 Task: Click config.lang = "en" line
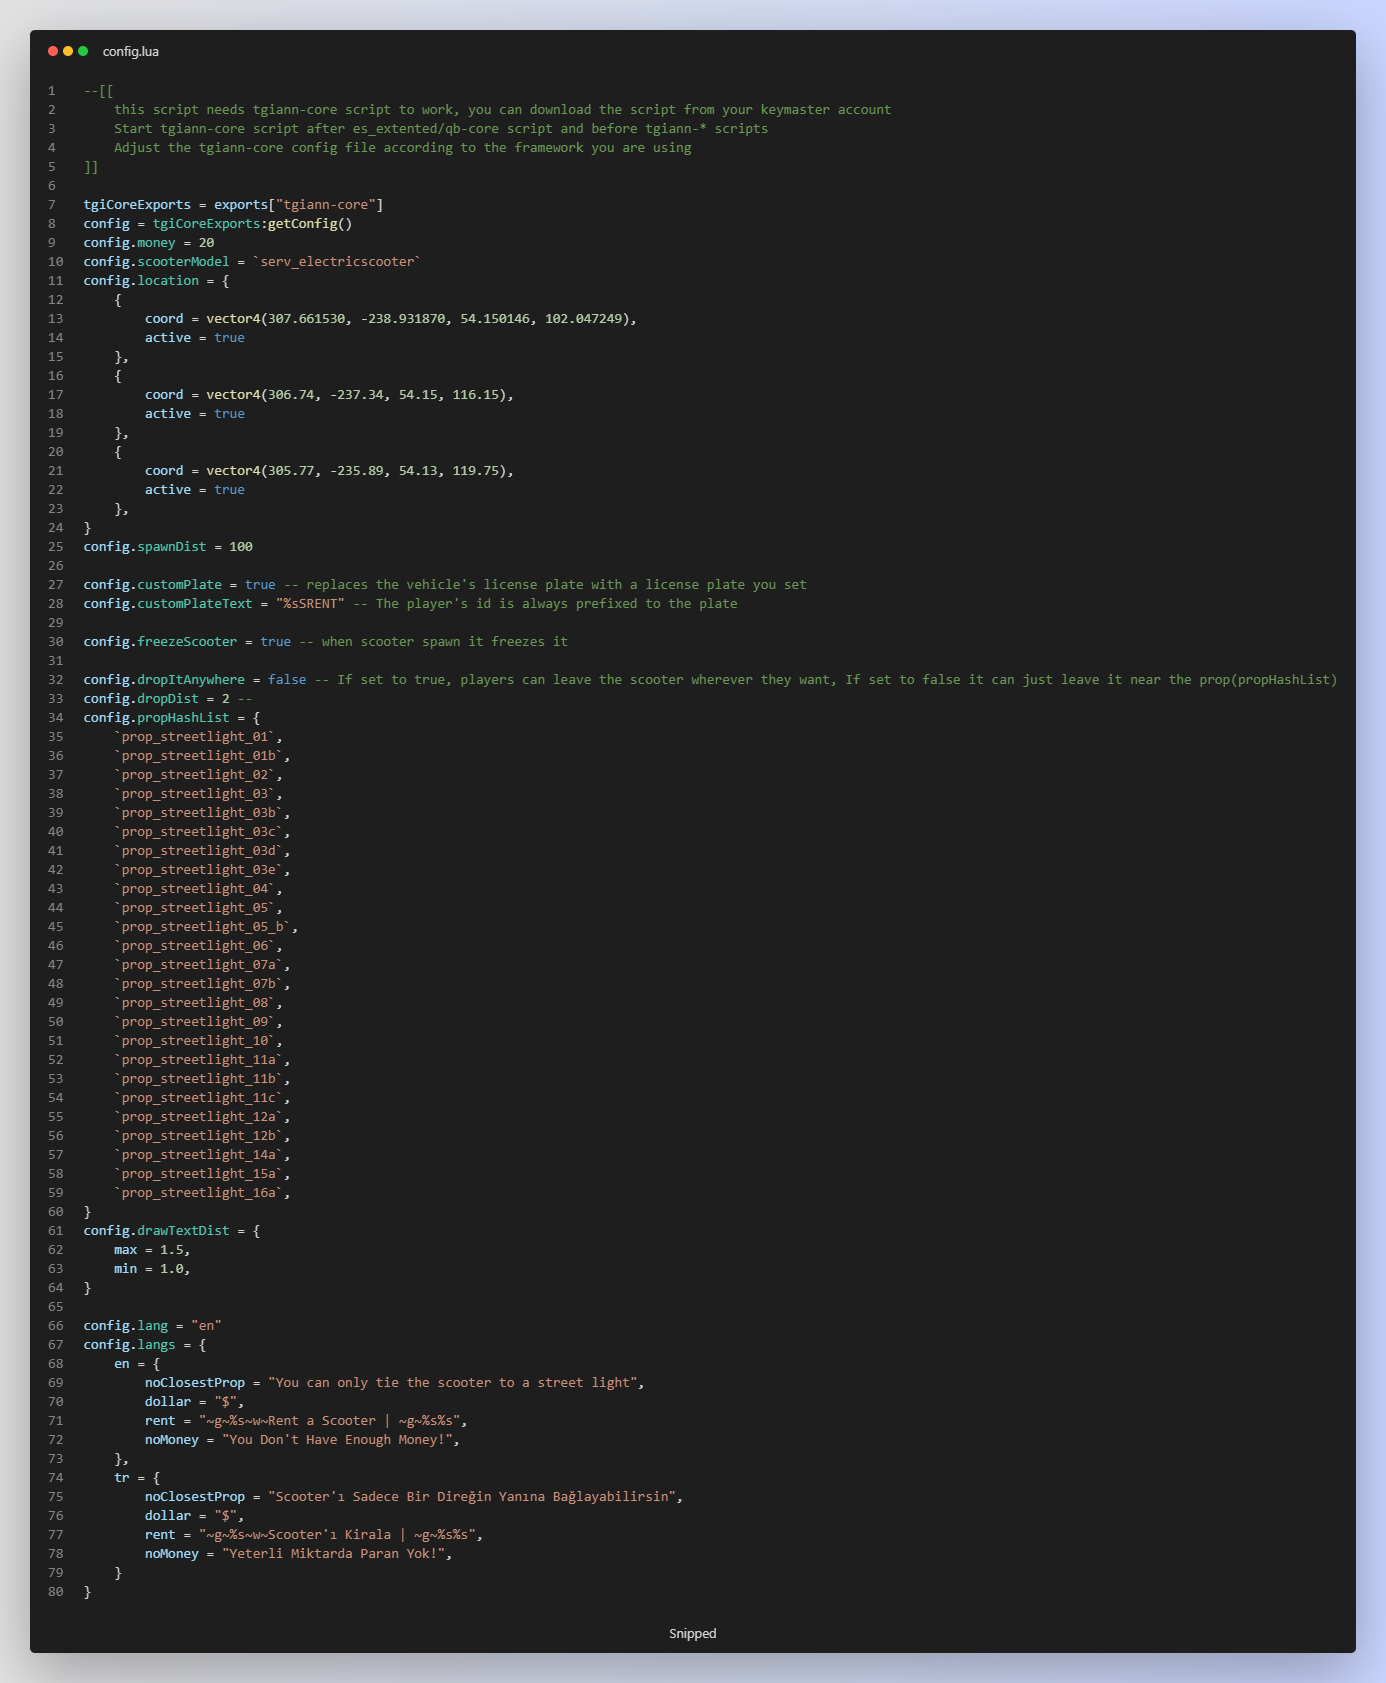pos(152,1326)
